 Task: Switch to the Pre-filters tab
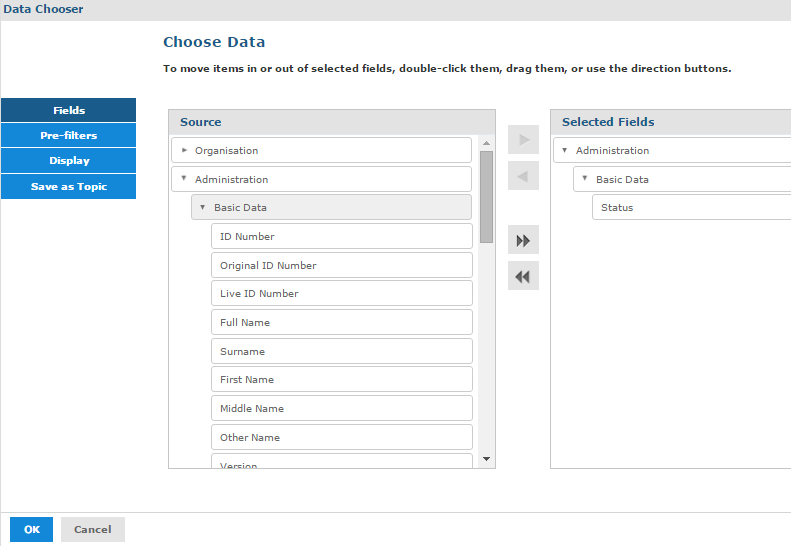[69, 136]
